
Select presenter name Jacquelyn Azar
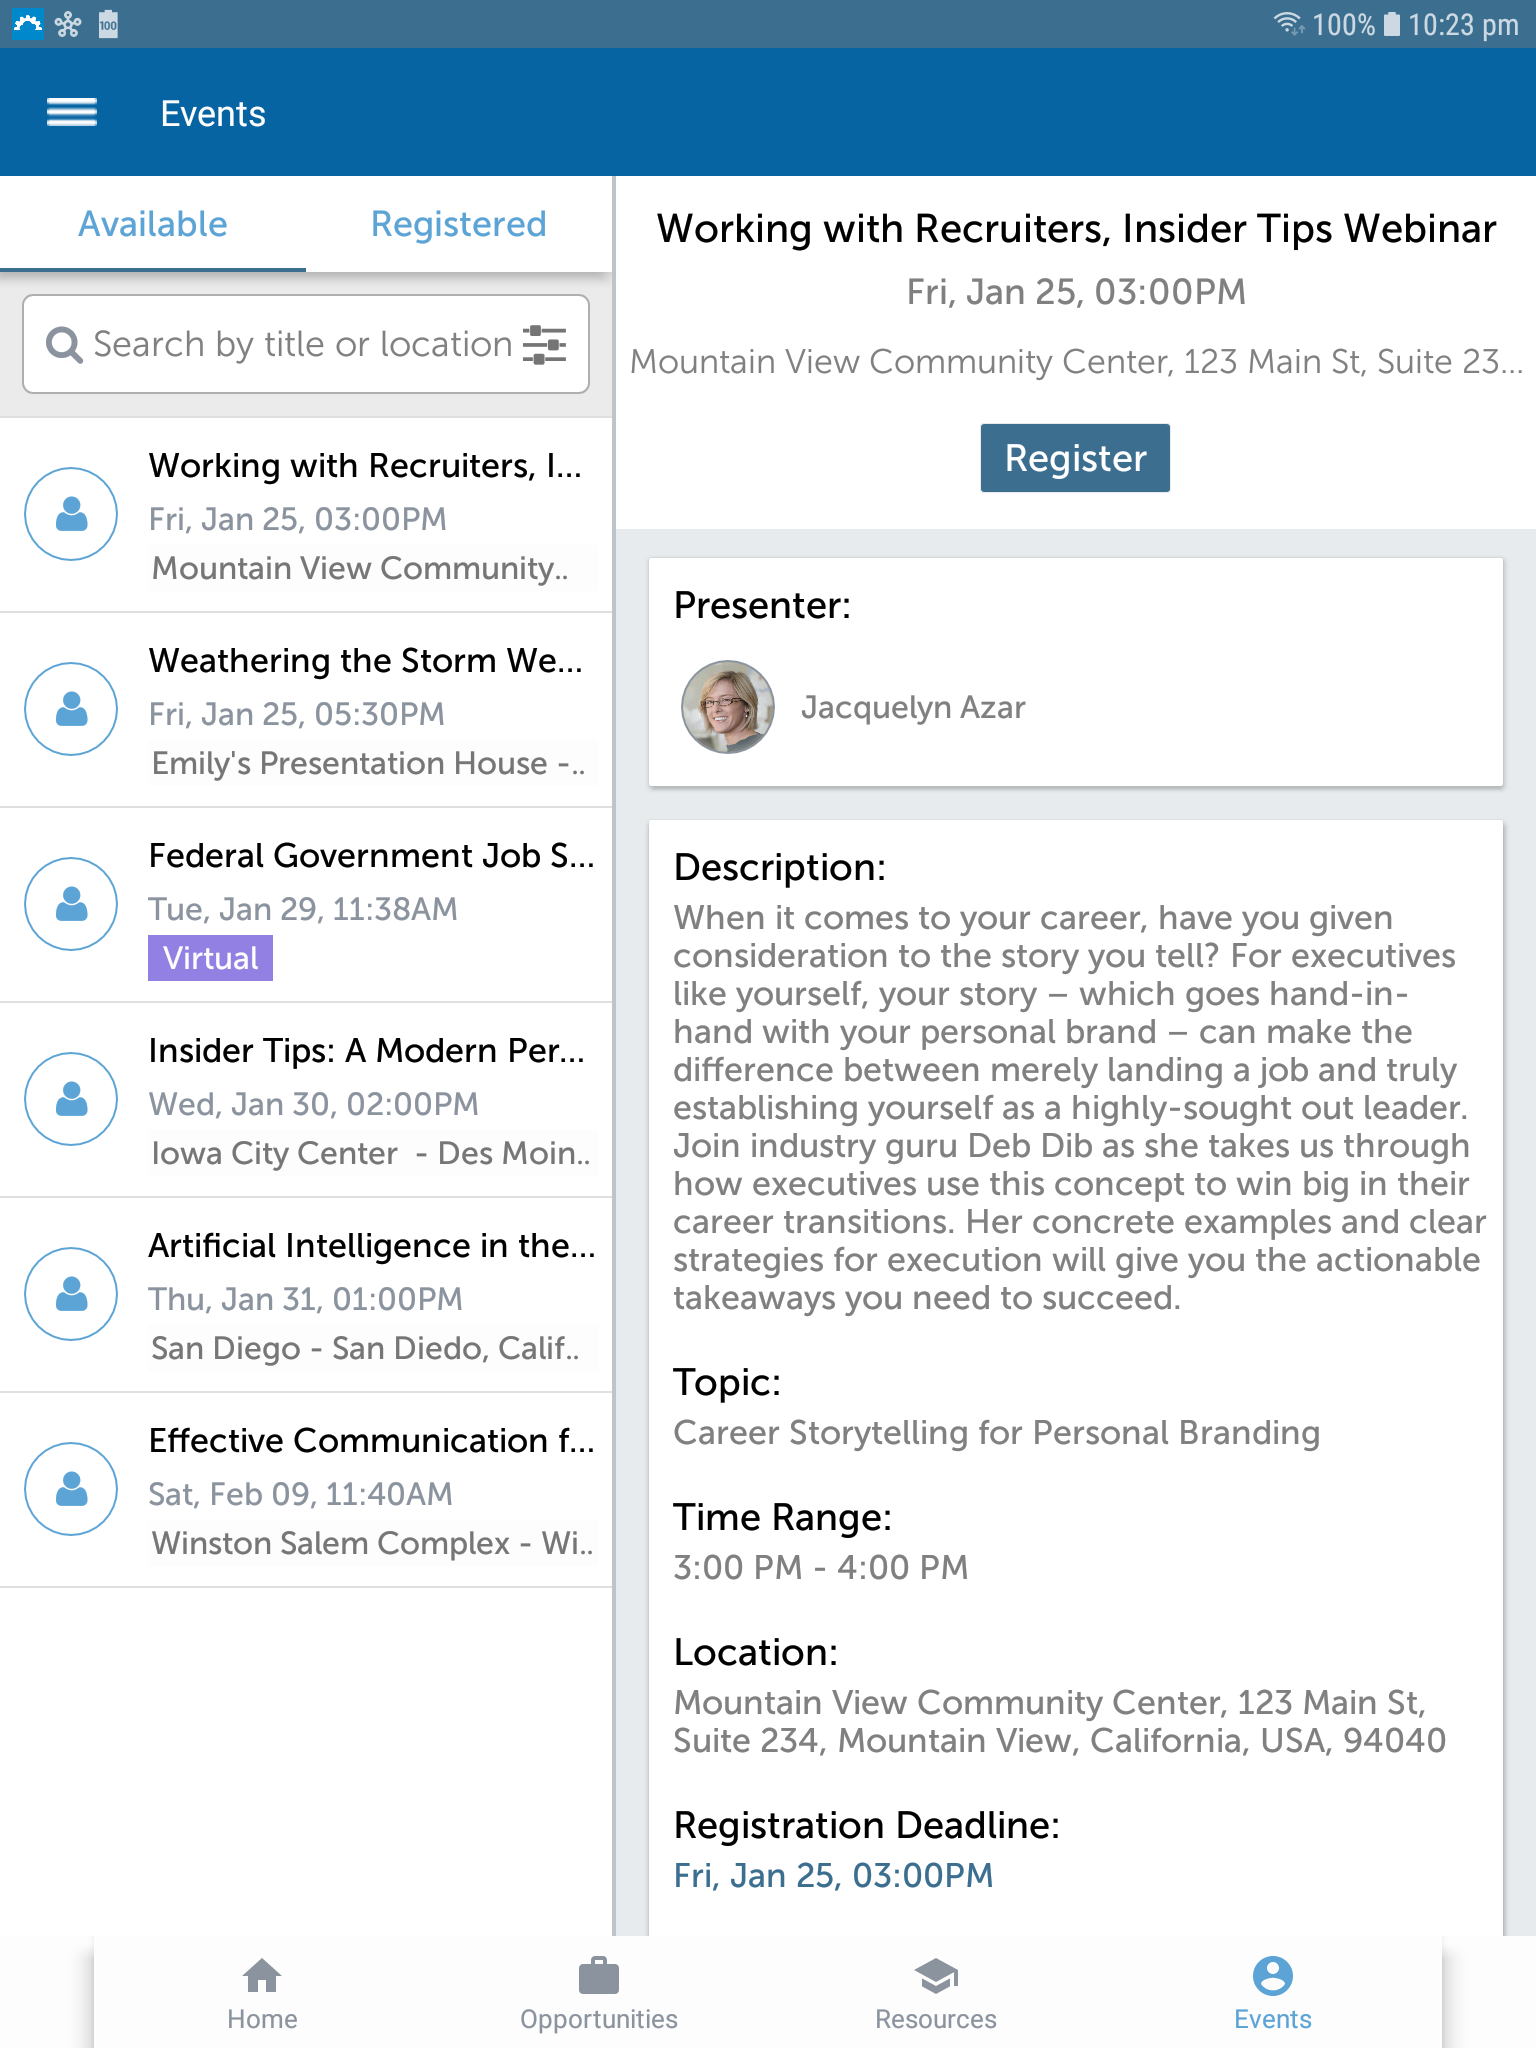(913, 707)
